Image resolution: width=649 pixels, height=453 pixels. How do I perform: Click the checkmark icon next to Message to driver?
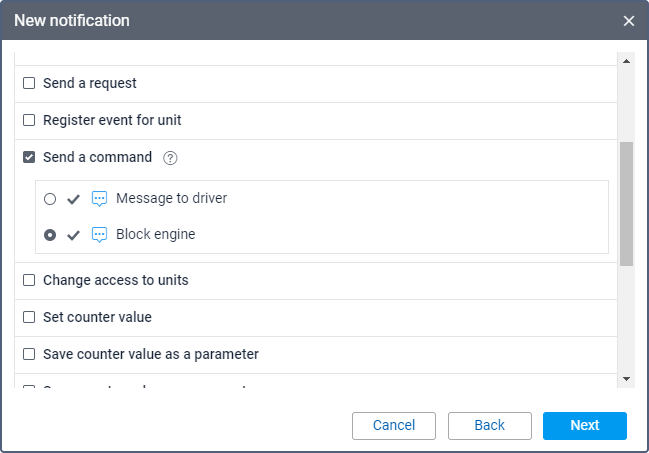tap(73, 199)
